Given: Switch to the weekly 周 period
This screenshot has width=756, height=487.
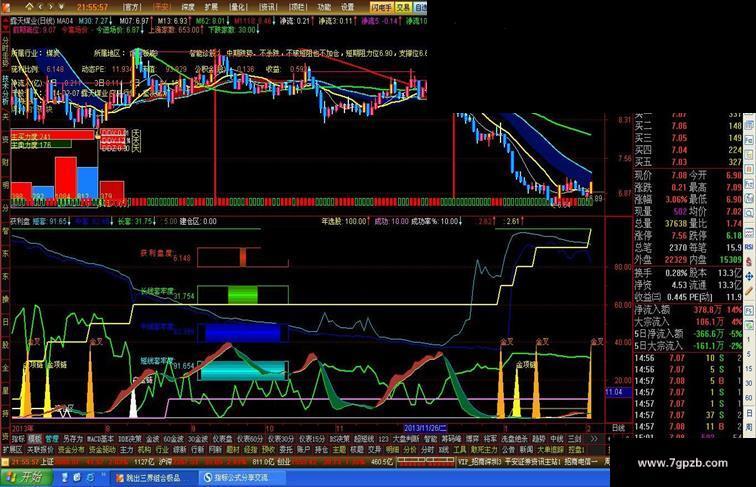Looking at the screenshot, I should (x=749, y=427).
